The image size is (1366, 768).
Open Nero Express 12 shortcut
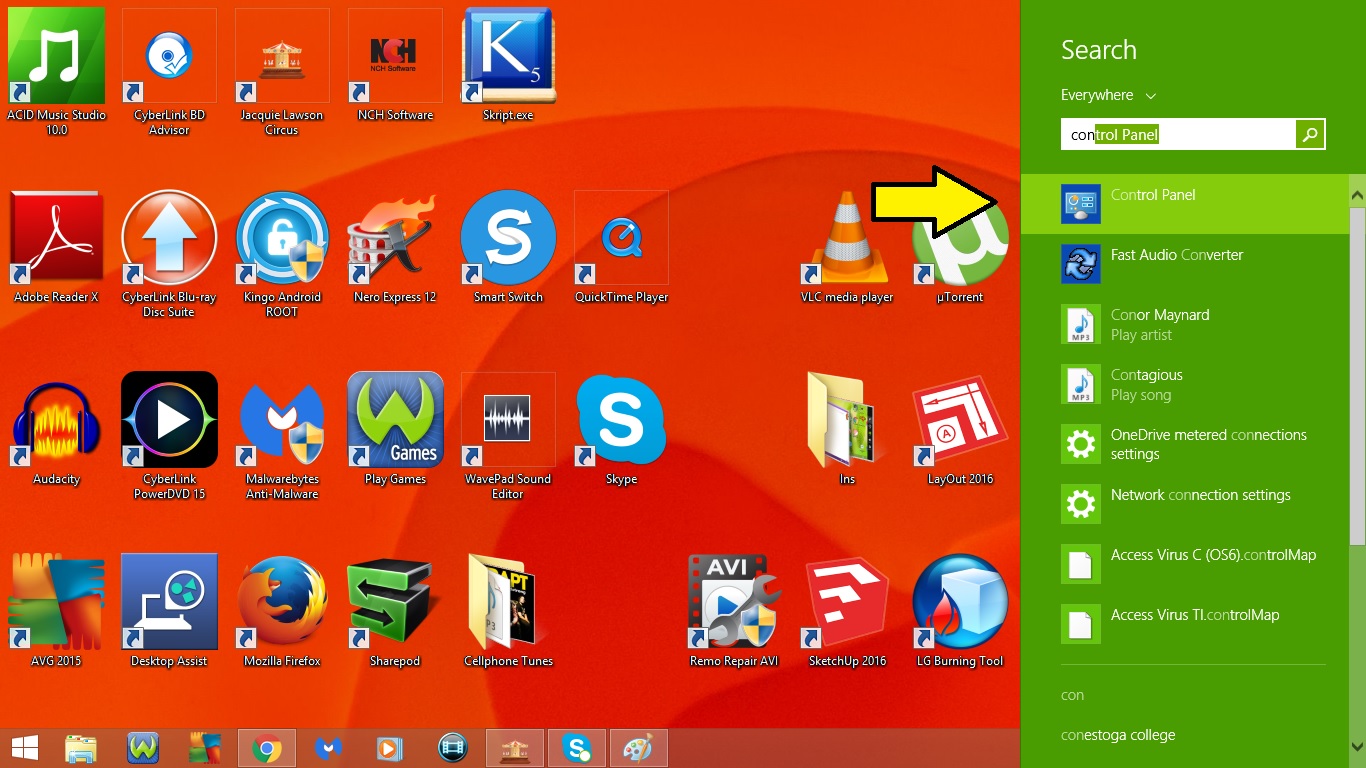click(395, 238)
